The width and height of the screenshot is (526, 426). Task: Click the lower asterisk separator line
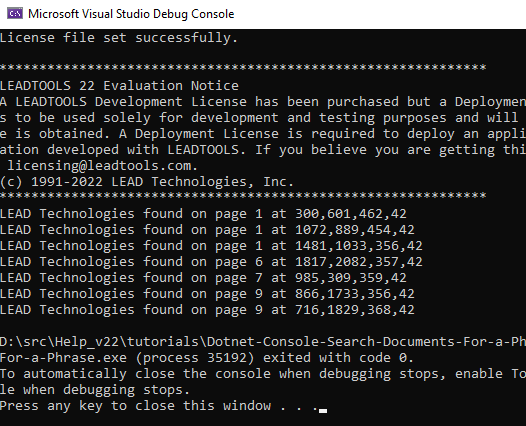[x=243, y=196]
